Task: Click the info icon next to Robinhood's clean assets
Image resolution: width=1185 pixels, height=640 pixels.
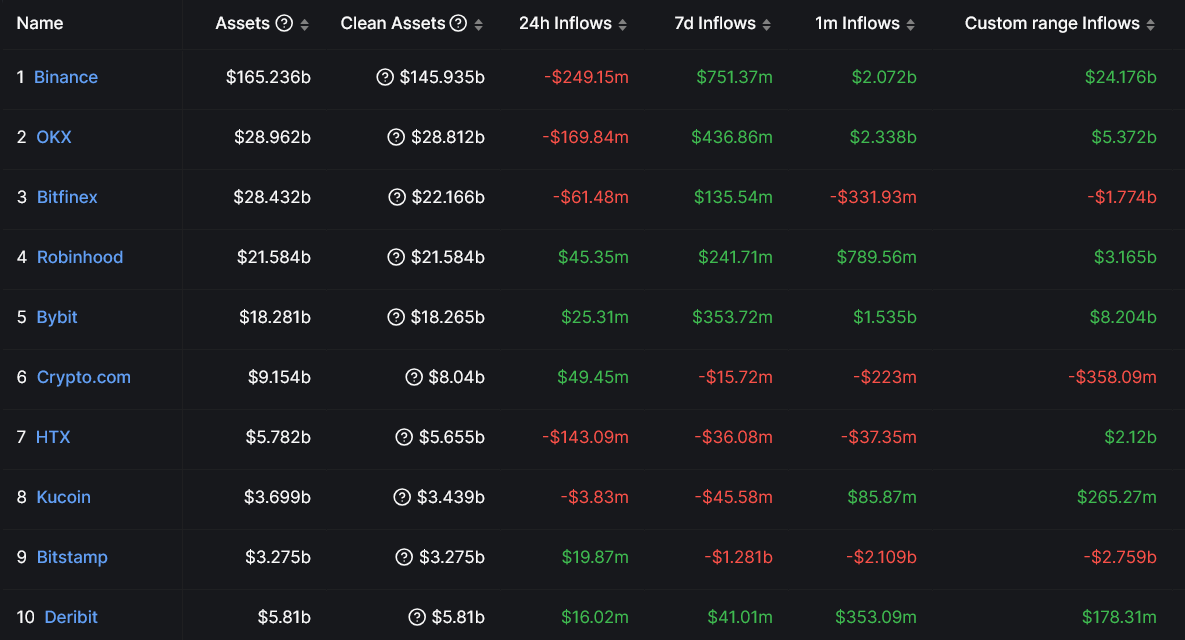Action: (396, 257)
